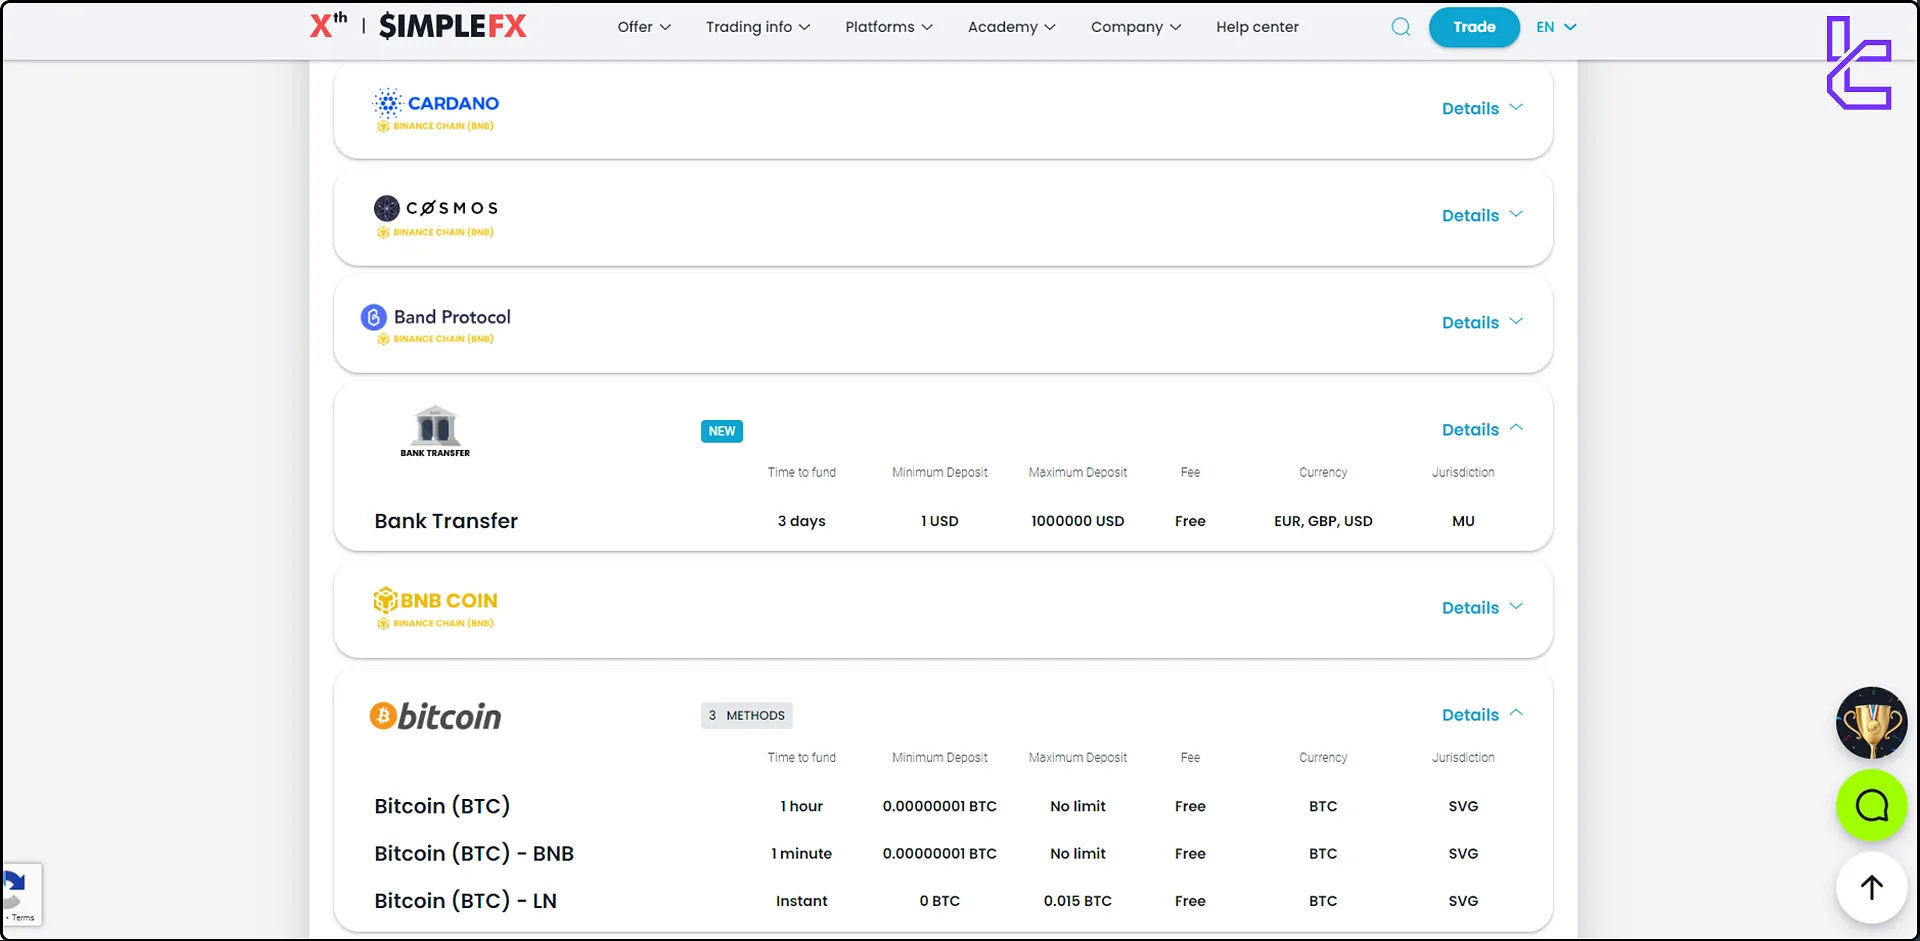The height and width of the screenshot is (941, 1920).
Task: Open the green live chat bubble
Action: point(1871,805)
